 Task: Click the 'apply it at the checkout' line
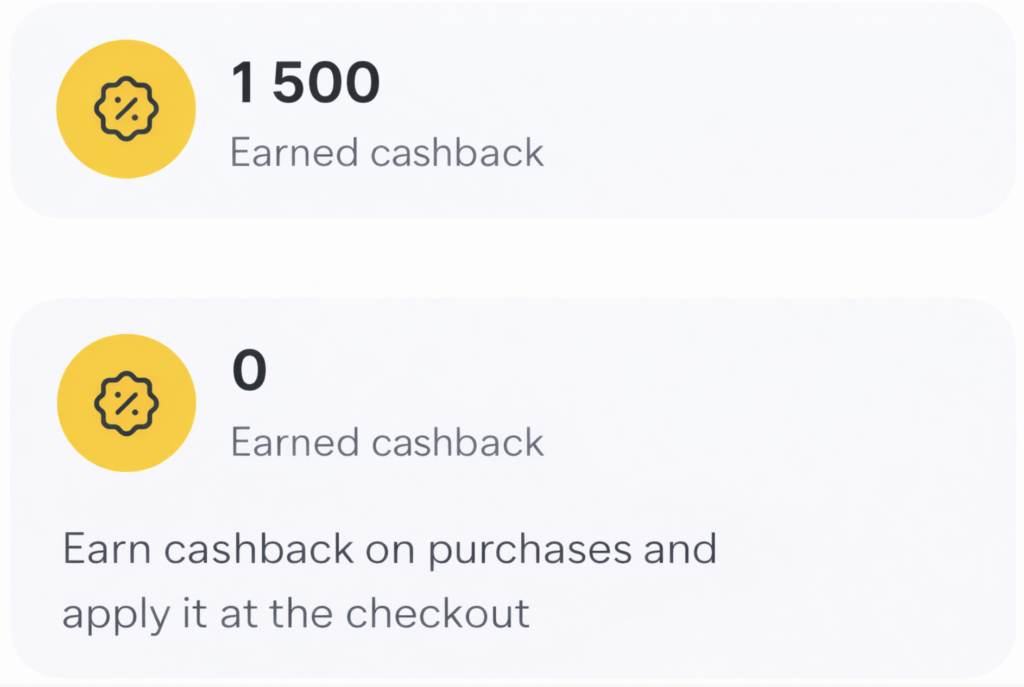click(x=296, y=613)
